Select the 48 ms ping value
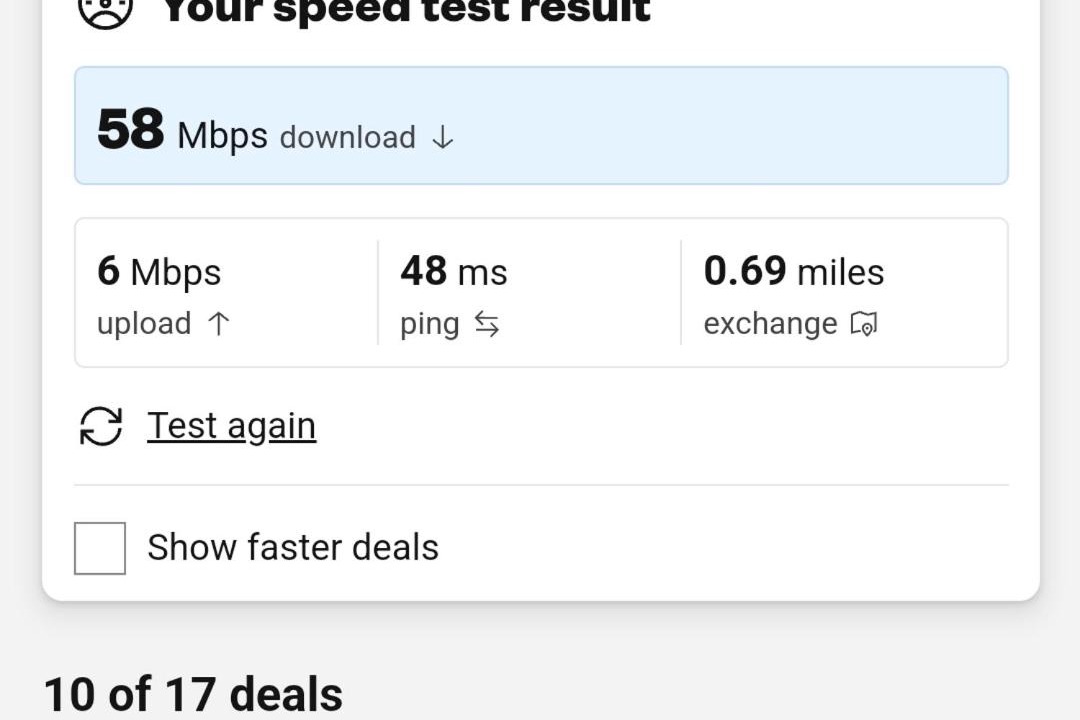The width and height of the screenshot is (1080, 720). coord(453,272)
